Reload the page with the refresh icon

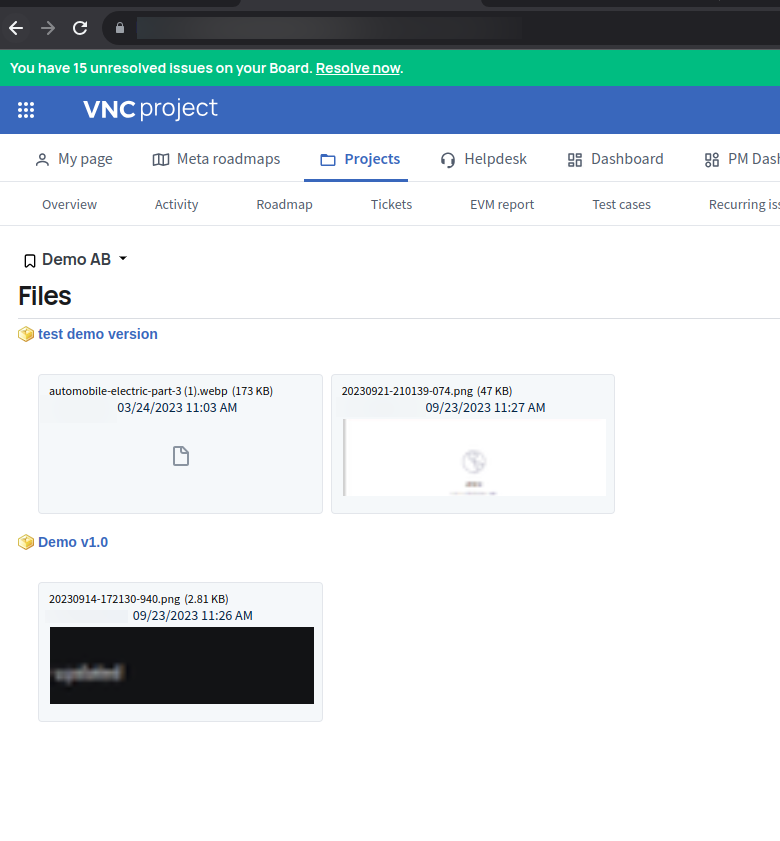point(80,28)
